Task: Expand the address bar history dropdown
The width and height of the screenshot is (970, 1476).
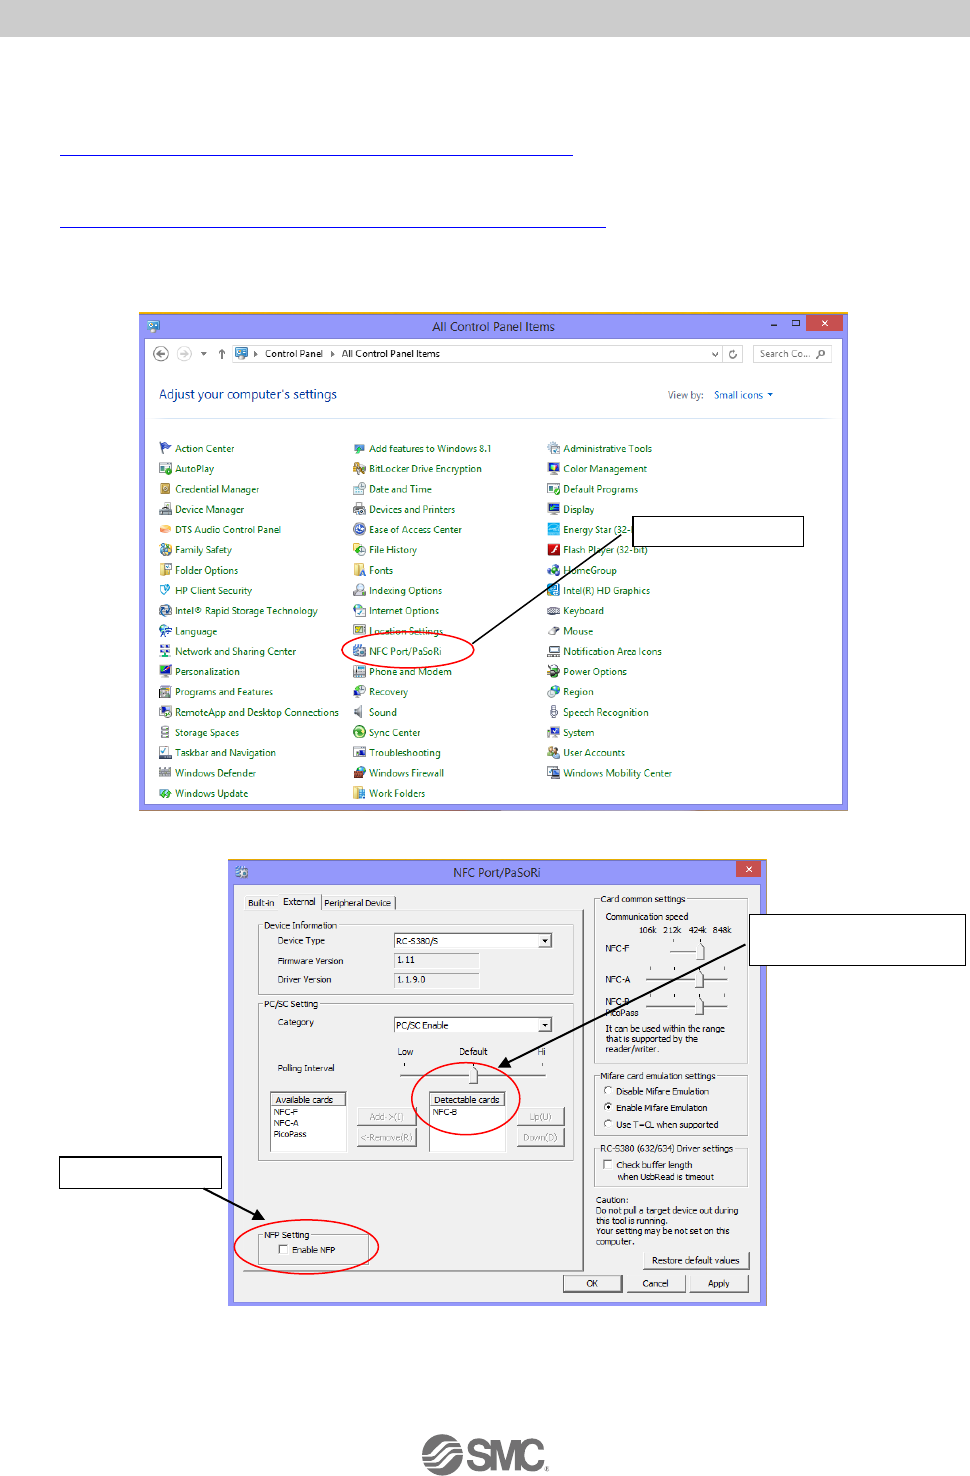Action: pyautogui.click(x=715, y=354)
